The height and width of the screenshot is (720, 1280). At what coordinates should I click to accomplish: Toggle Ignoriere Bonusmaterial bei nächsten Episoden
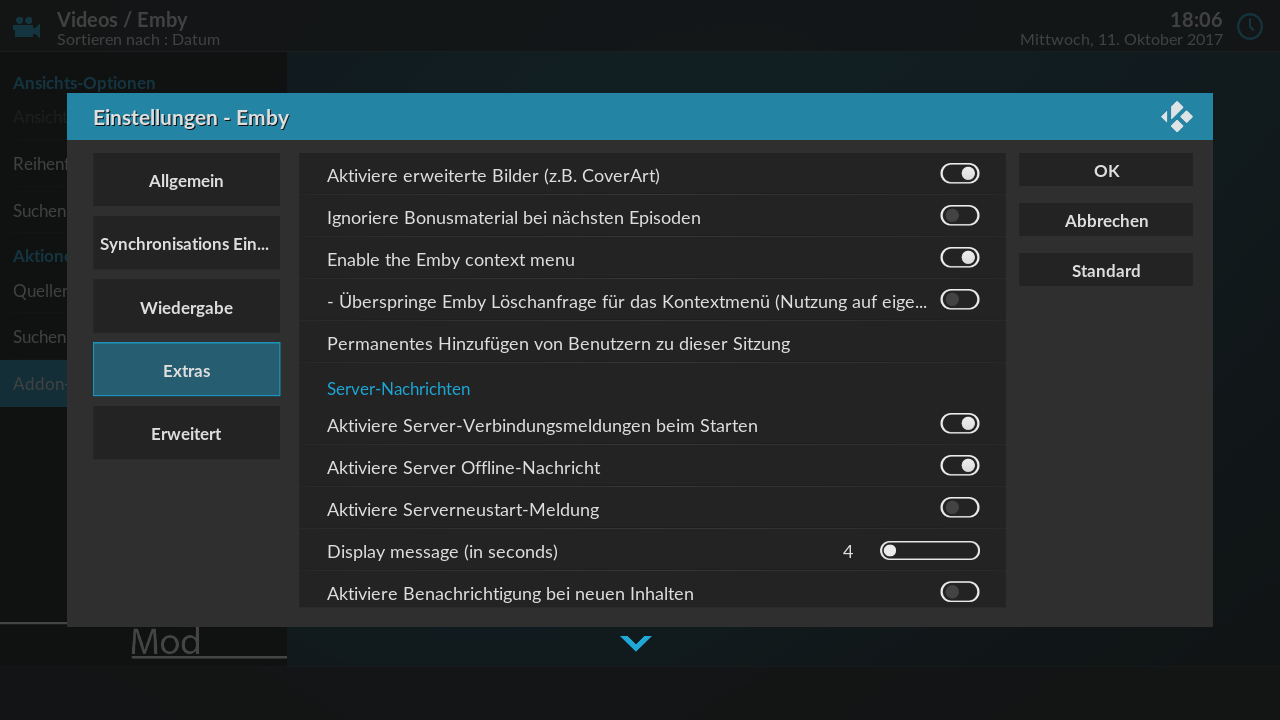click(x=960, y=216)
